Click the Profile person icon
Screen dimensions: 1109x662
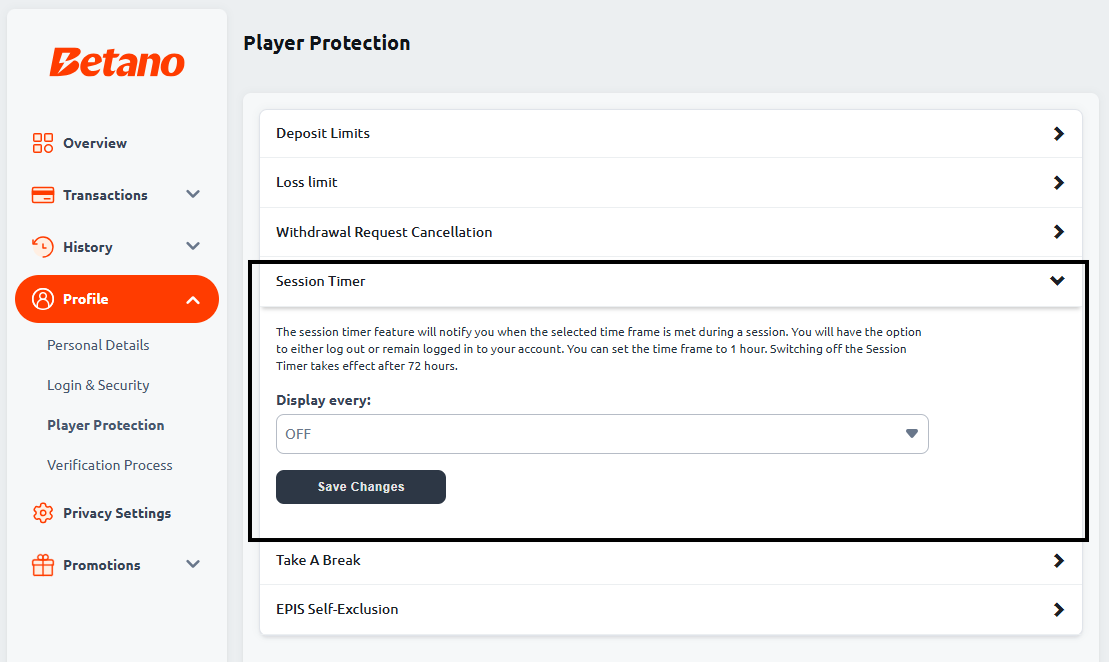click(42, 299)
